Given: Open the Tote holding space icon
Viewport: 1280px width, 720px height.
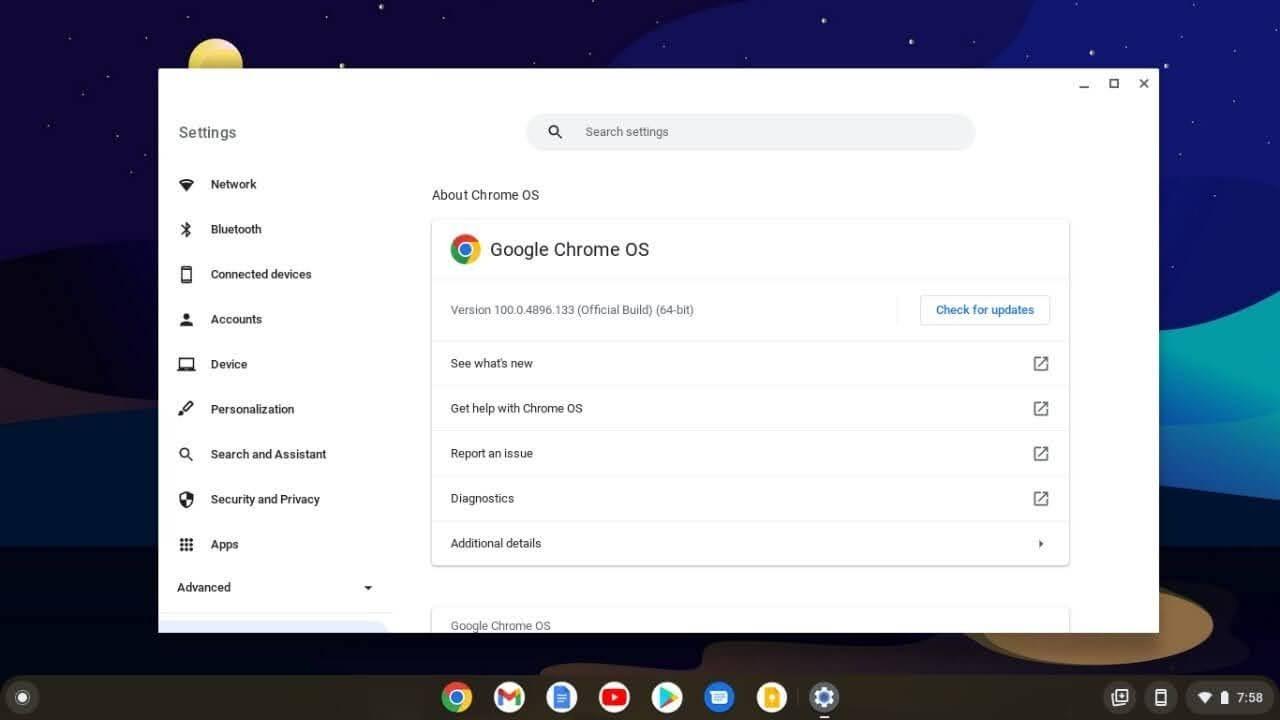Looking at the screenshot, I should coord(1120,697).
